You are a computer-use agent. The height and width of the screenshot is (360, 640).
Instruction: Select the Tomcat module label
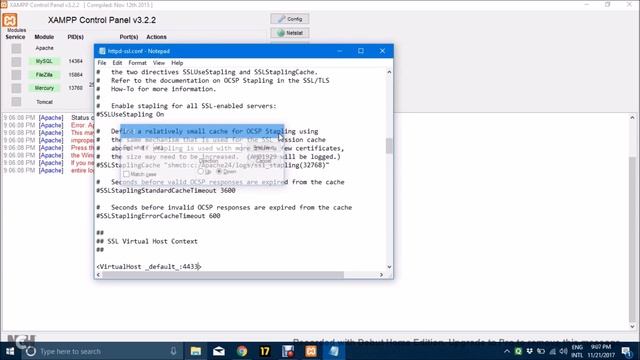(x=44, y=102)
